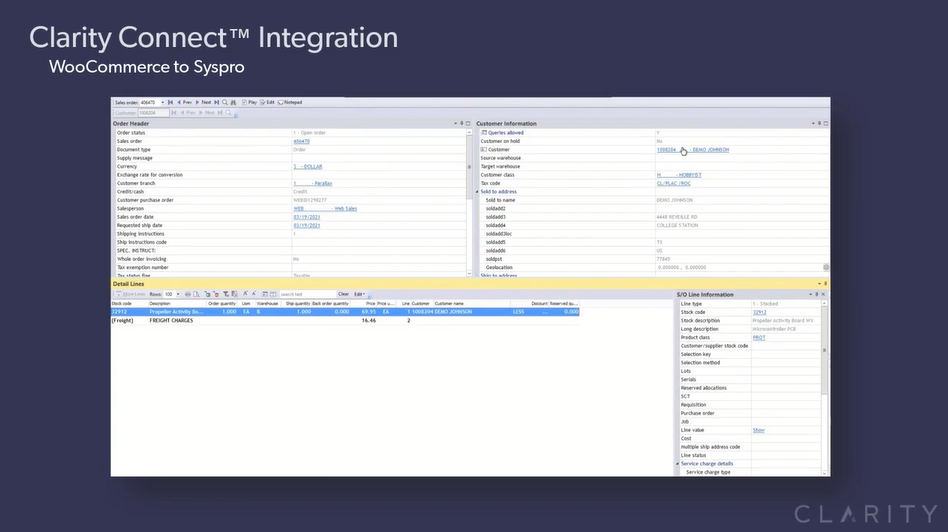Open sales order 406470 link
Screen dimensions: 948x532
pyautogui.click(x=301, y=141)
